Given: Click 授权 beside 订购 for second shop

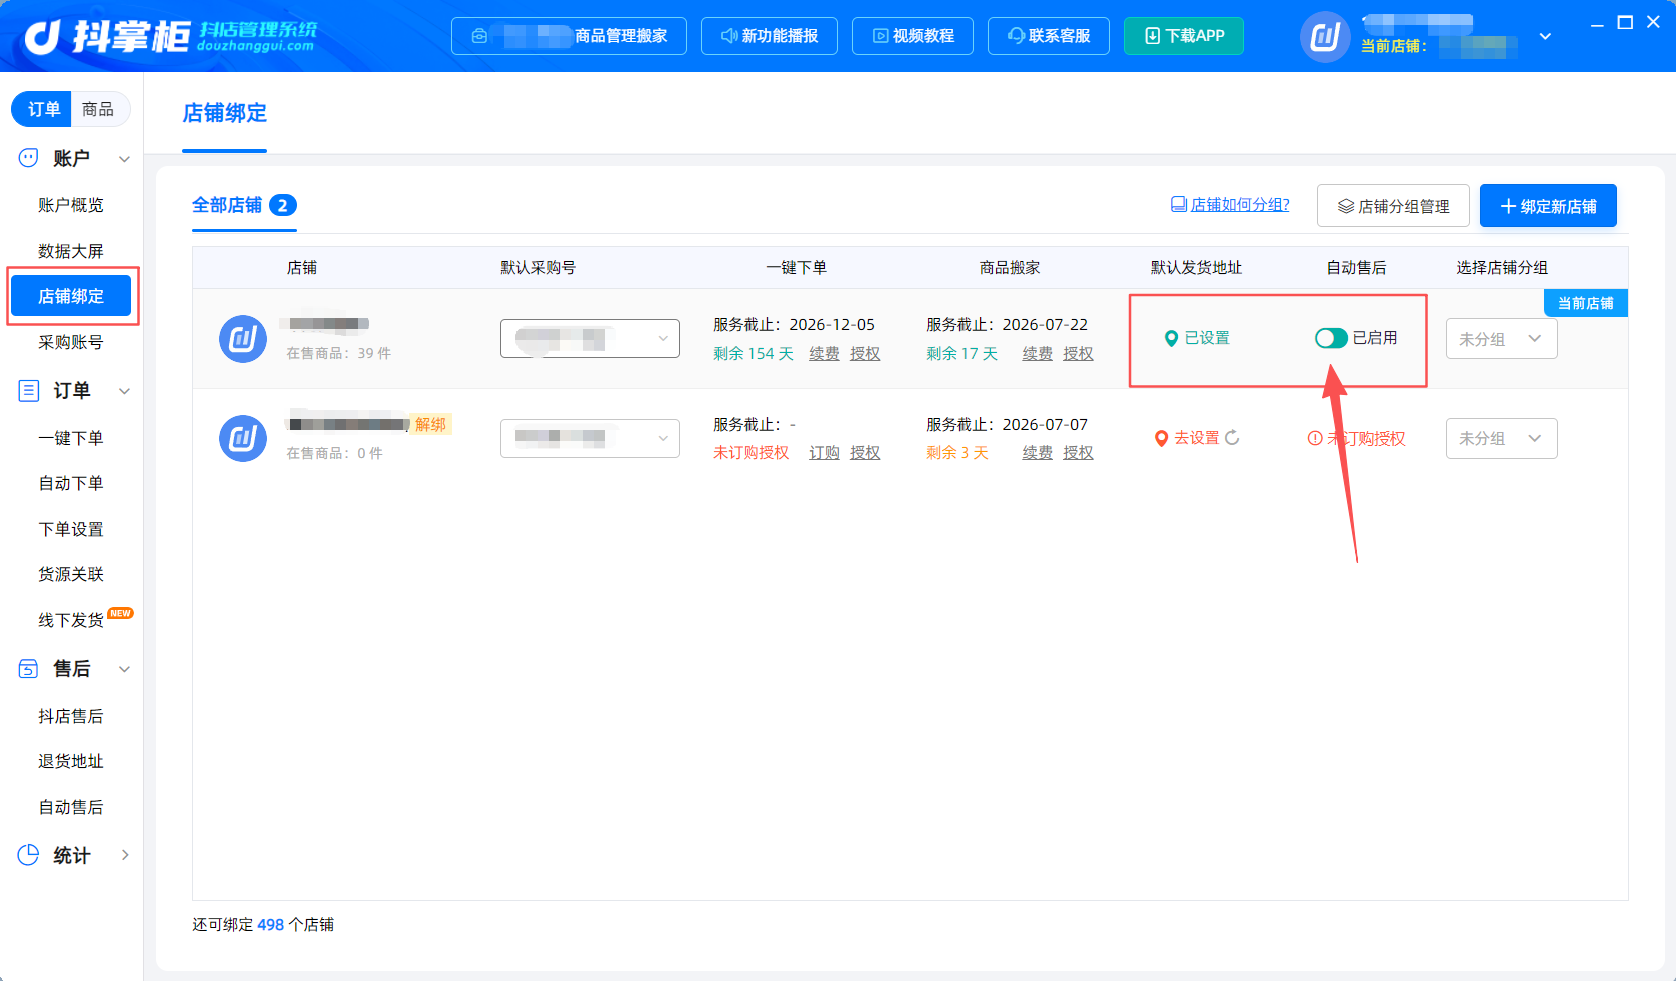Looking at the screenshot, I should coord(865,453).
